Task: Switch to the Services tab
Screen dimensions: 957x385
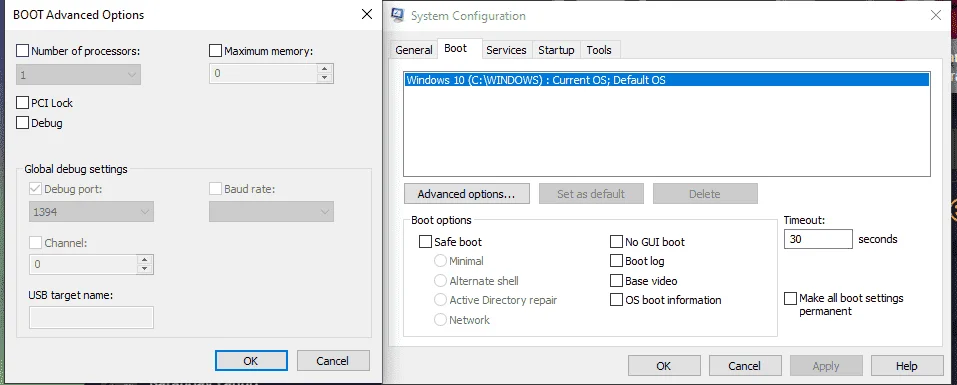Action: (506, 50)
